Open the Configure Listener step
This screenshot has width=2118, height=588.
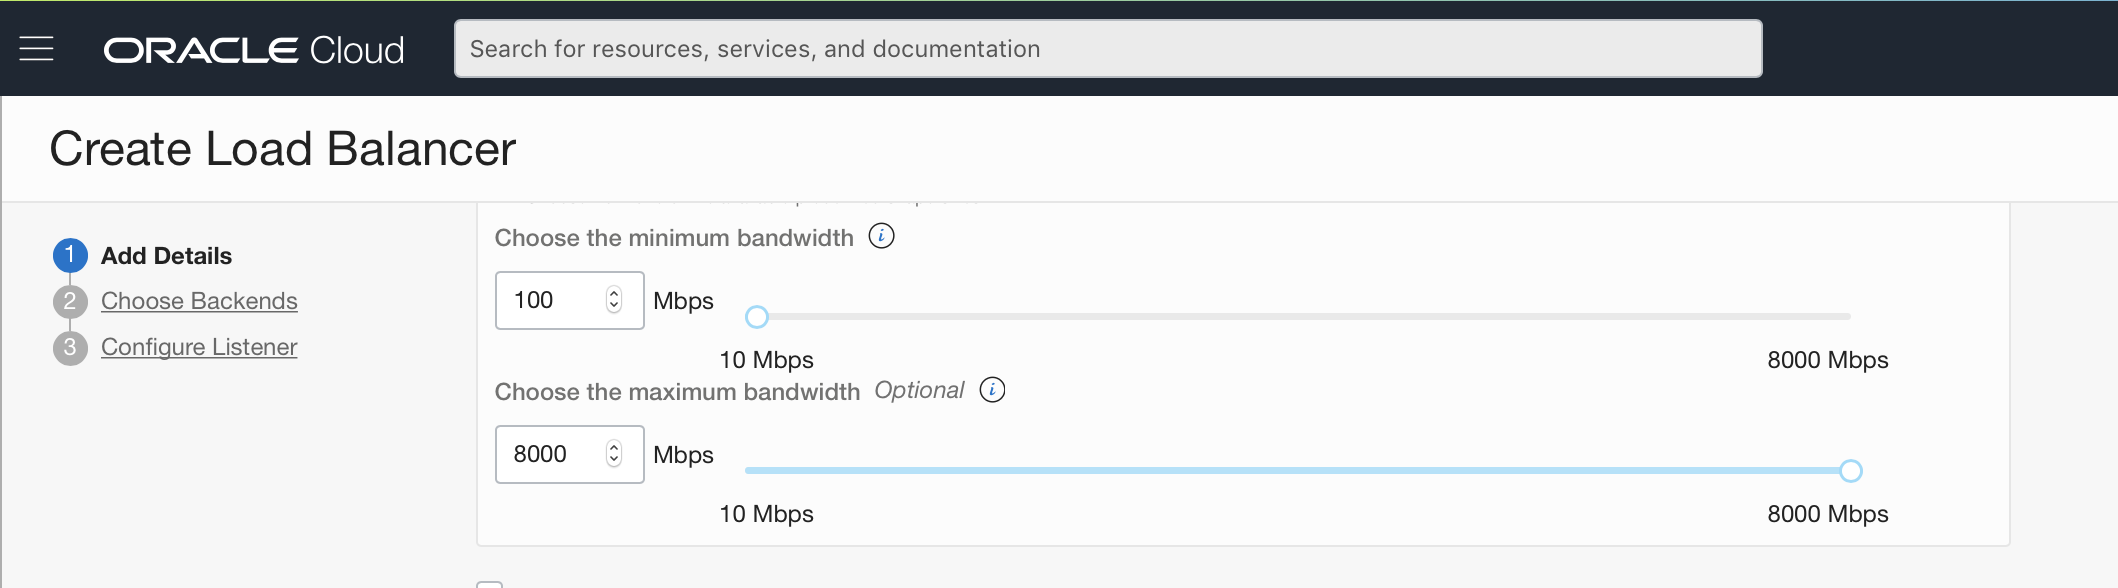199,347
